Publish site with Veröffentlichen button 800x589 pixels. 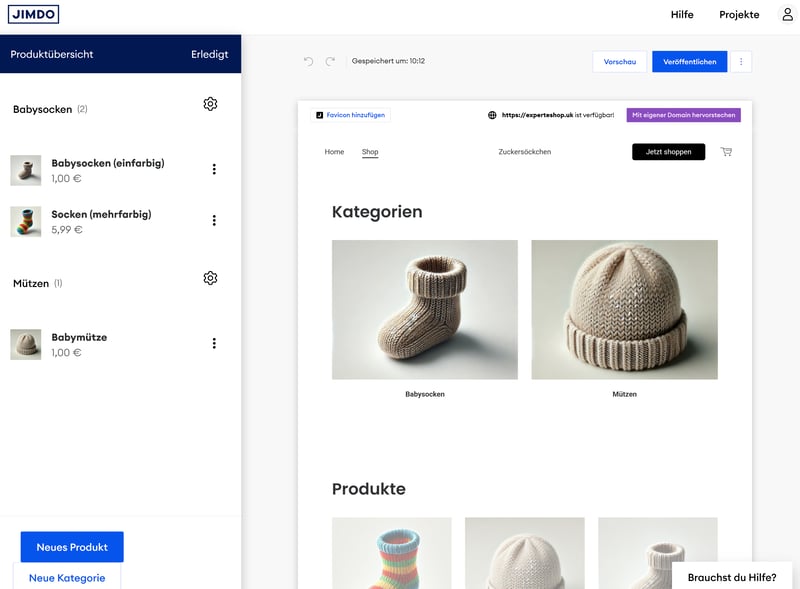[x=689, y=62]
